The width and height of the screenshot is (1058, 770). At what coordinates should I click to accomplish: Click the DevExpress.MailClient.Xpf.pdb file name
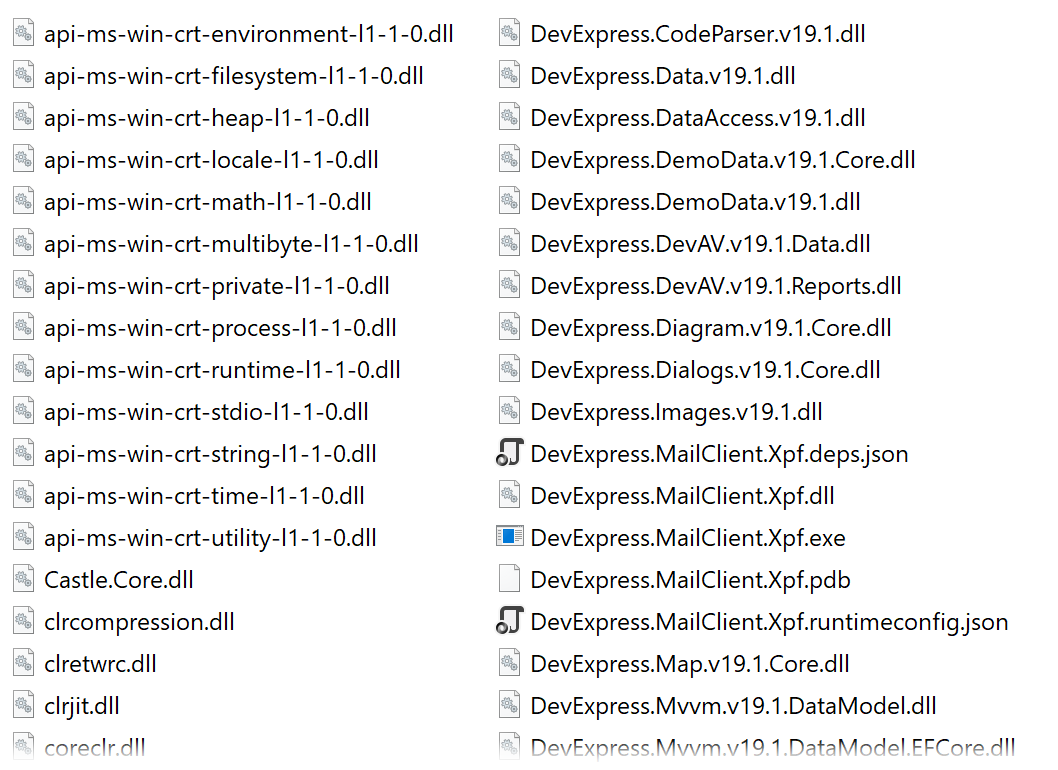point(690,580)
